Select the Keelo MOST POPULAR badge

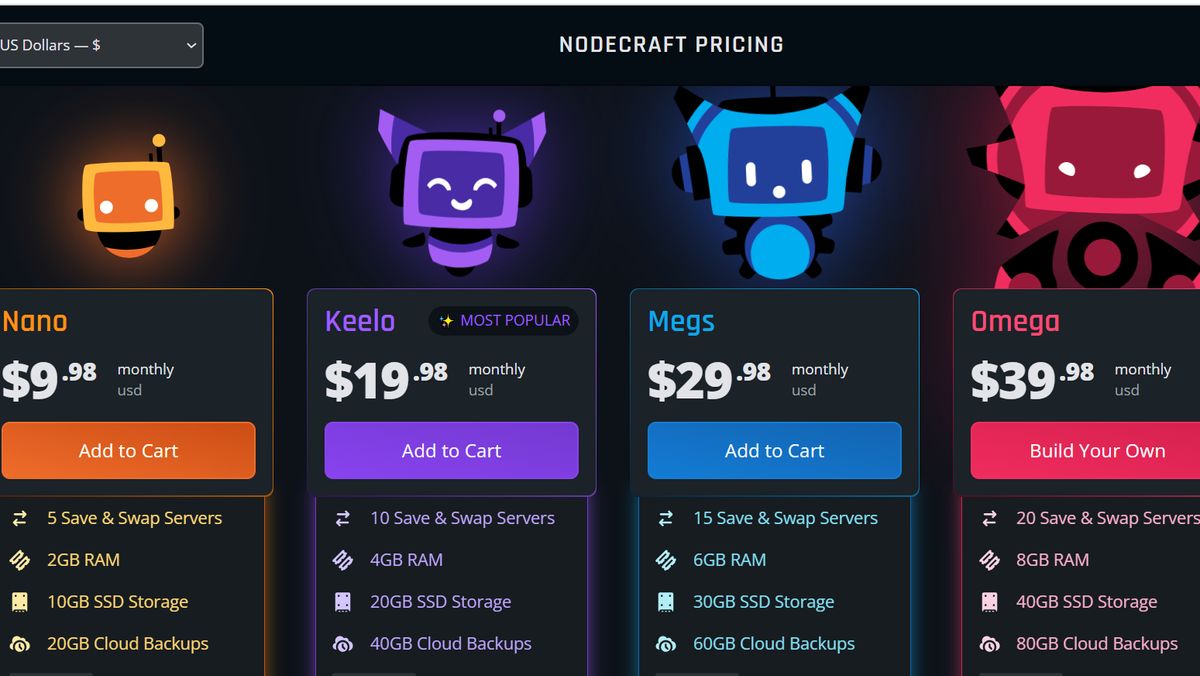[503, 320]
